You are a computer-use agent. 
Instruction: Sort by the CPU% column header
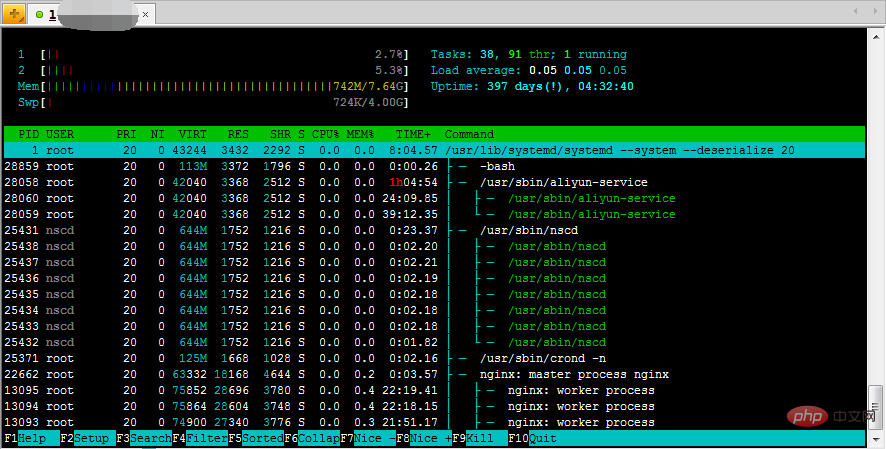(x=326, y=134)
